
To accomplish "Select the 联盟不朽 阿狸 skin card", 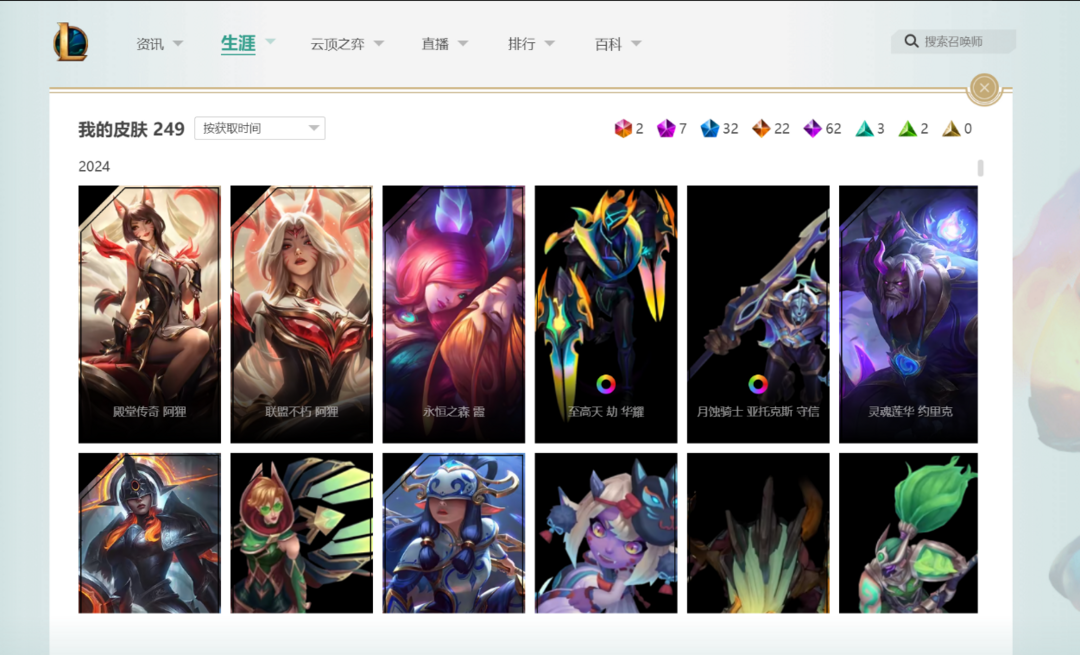I will (302, 314).
